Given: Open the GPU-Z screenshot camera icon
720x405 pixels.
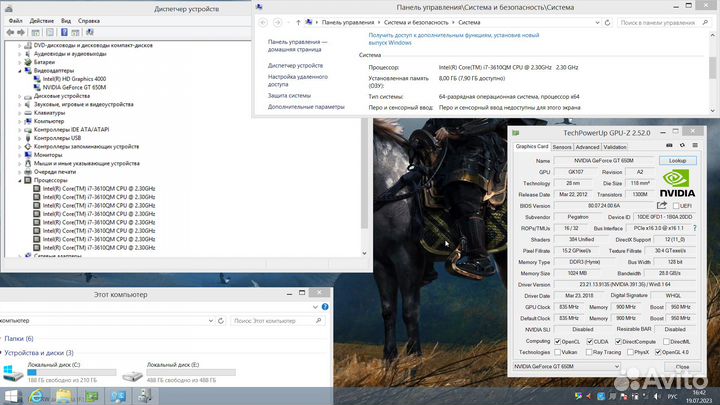Looking at the screenshot, I should [x=669, y=146].
